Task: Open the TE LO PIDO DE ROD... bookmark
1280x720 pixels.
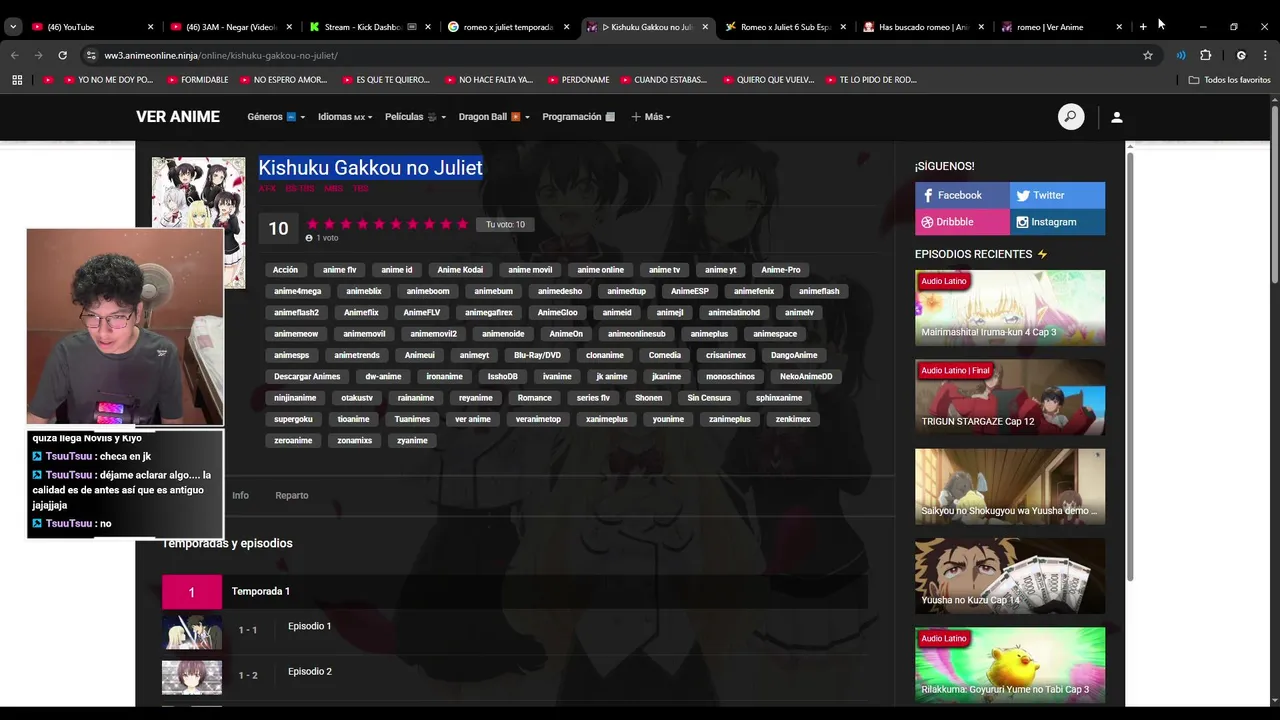Action: tap(870, 80)
